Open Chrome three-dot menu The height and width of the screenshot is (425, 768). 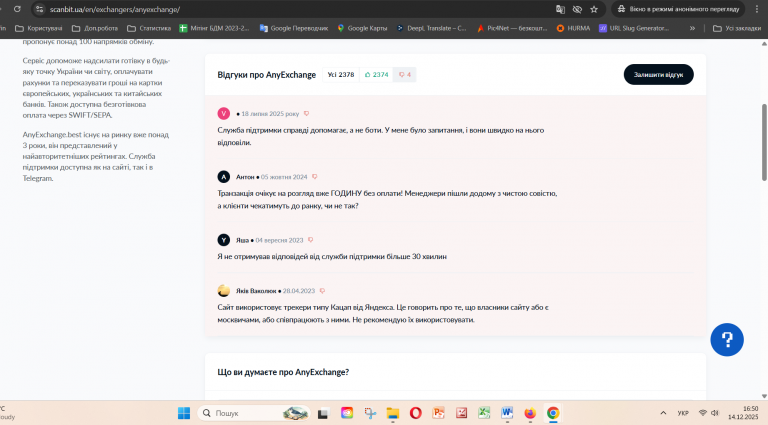(x=757, y=9)
